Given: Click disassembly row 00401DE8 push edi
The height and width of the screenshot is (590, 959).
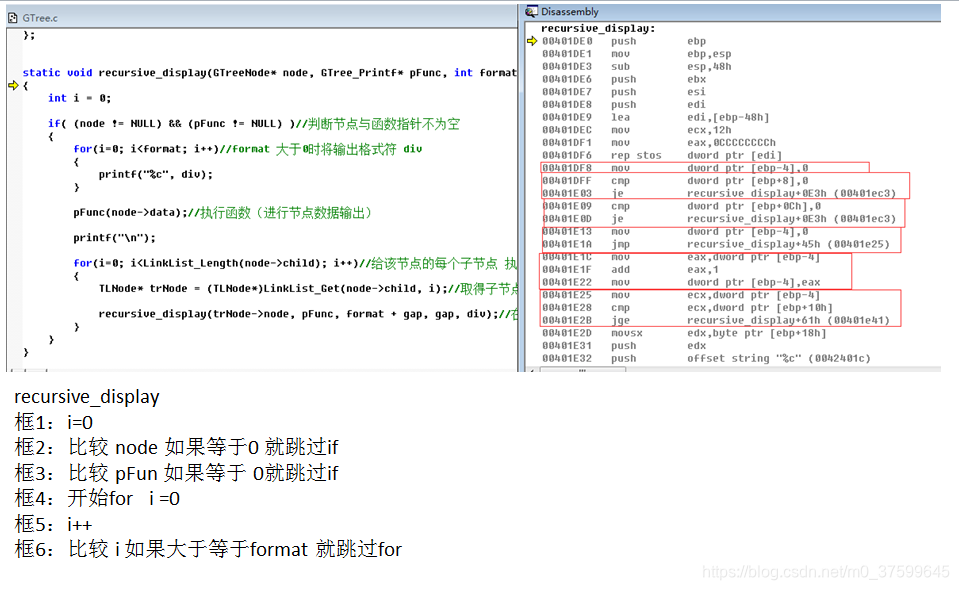Looking at the screenshot, I should (624, 105).
